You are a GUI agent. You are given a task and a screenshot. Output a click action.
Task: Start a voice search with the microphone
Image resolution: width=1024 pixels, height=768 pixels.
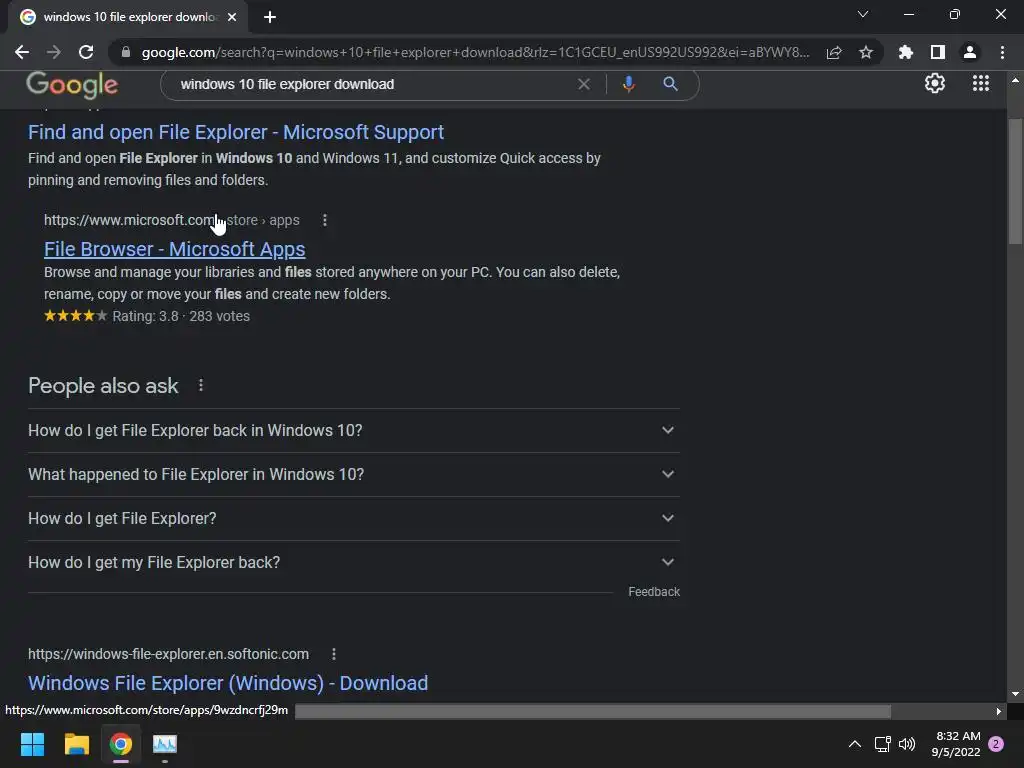(628, 84)
